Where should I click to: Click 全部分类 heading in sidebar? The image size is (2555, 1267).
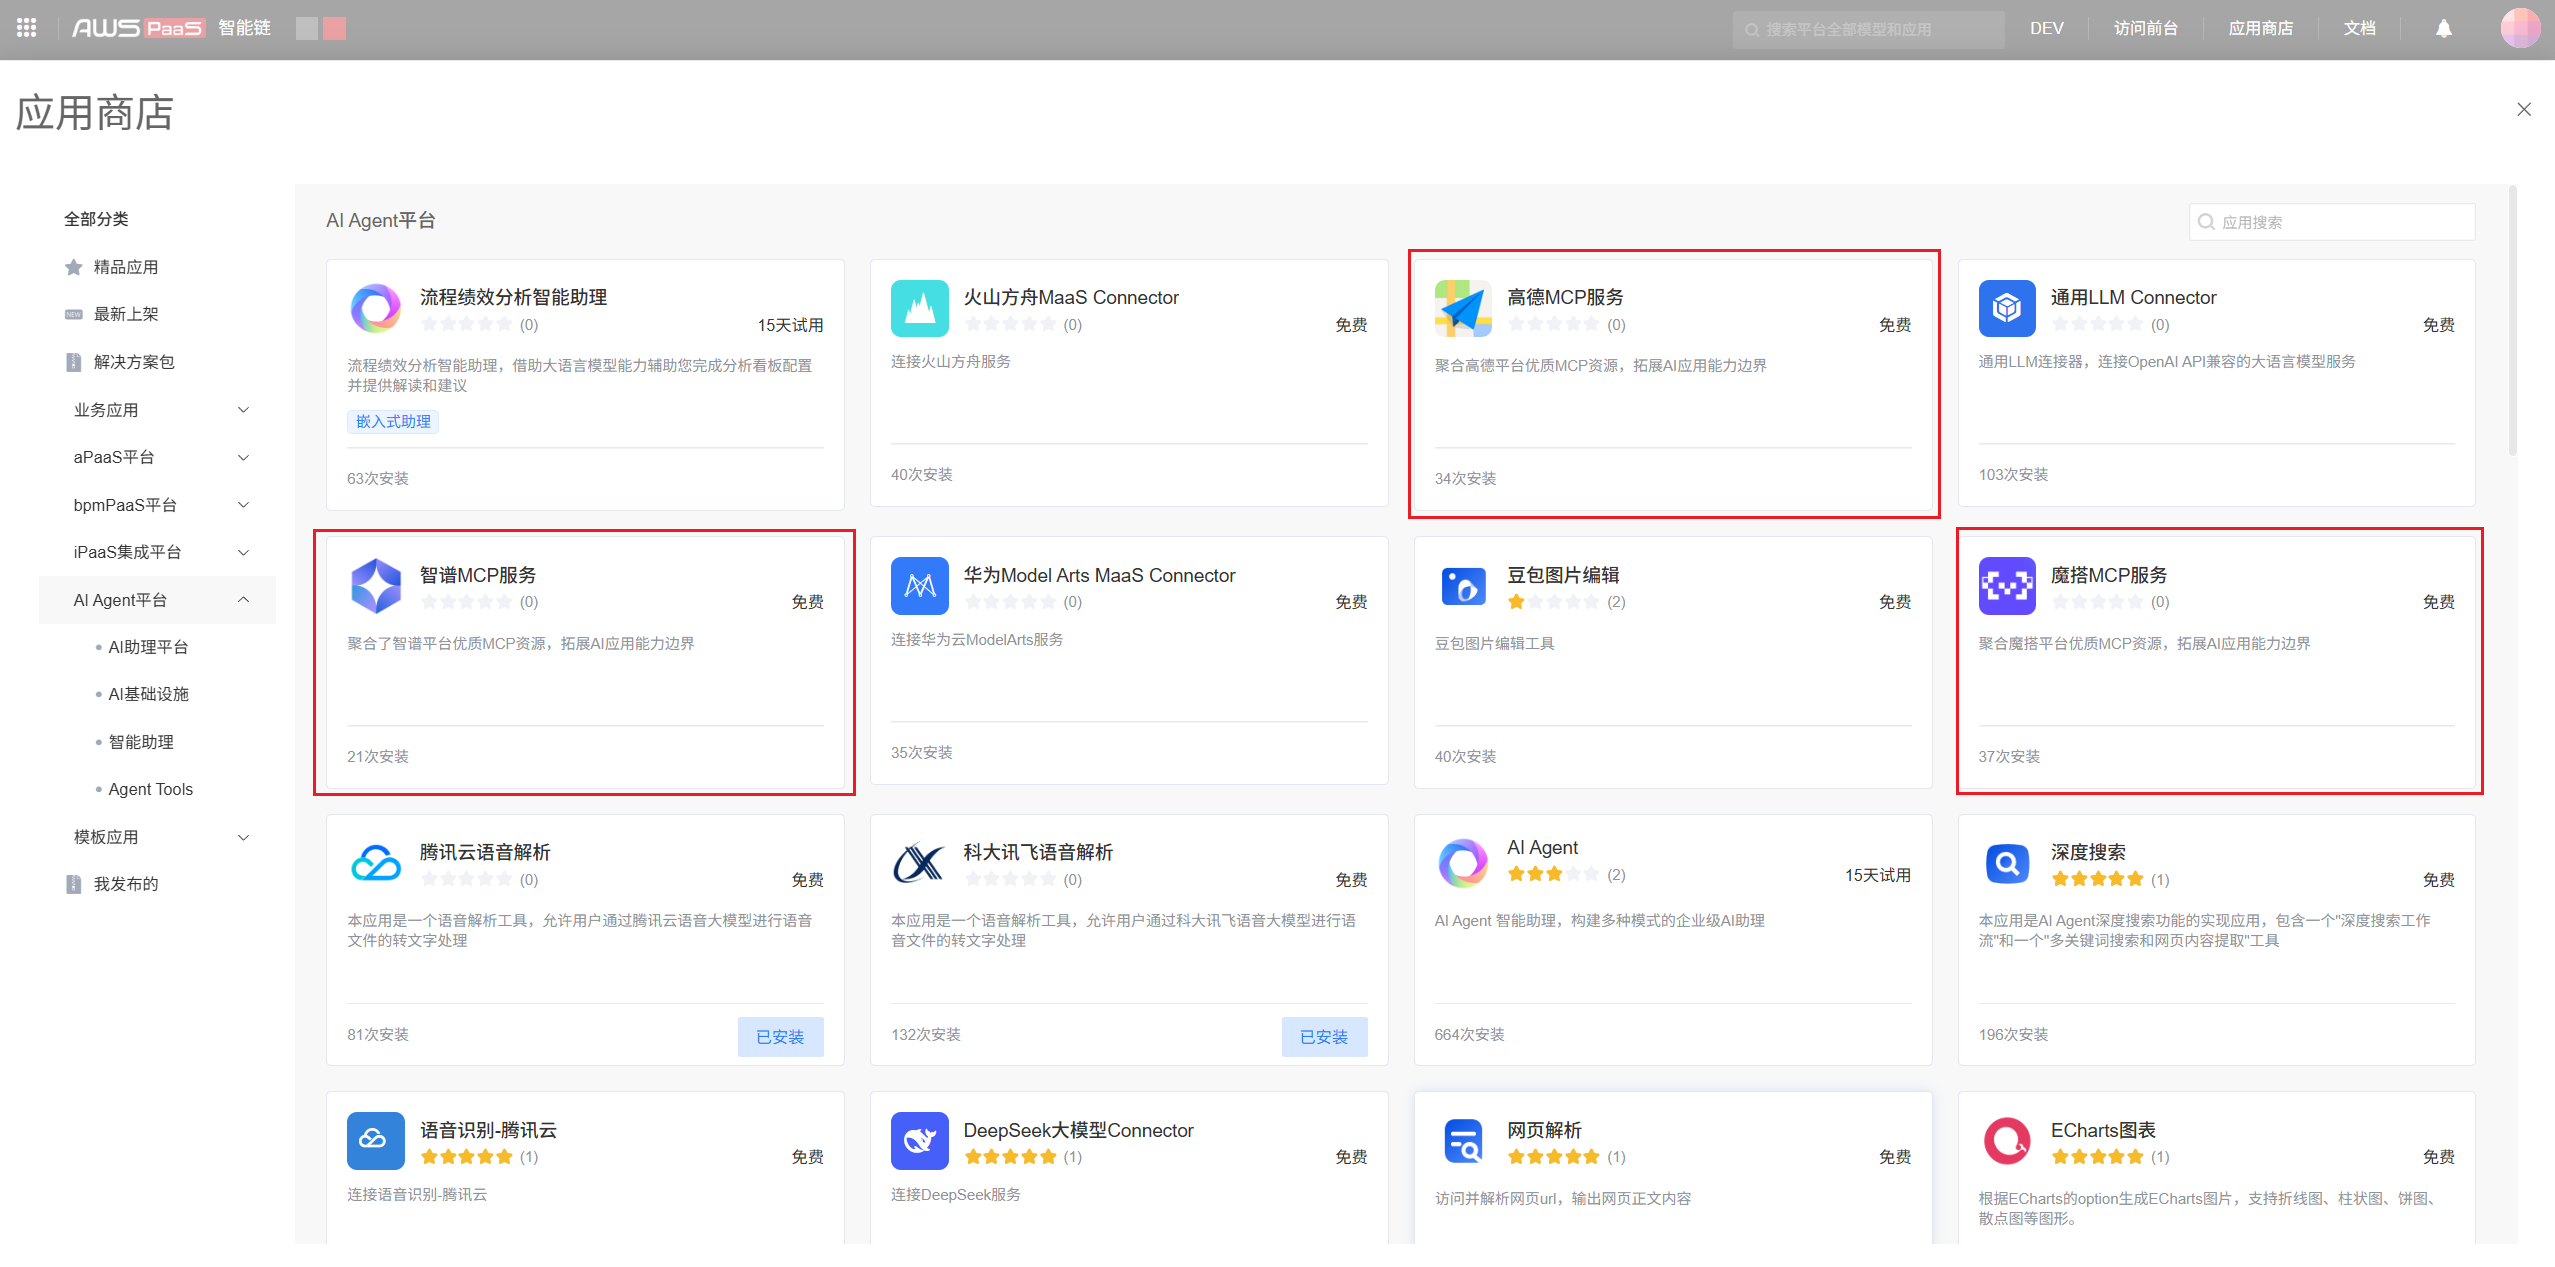(x=96, y=219)
